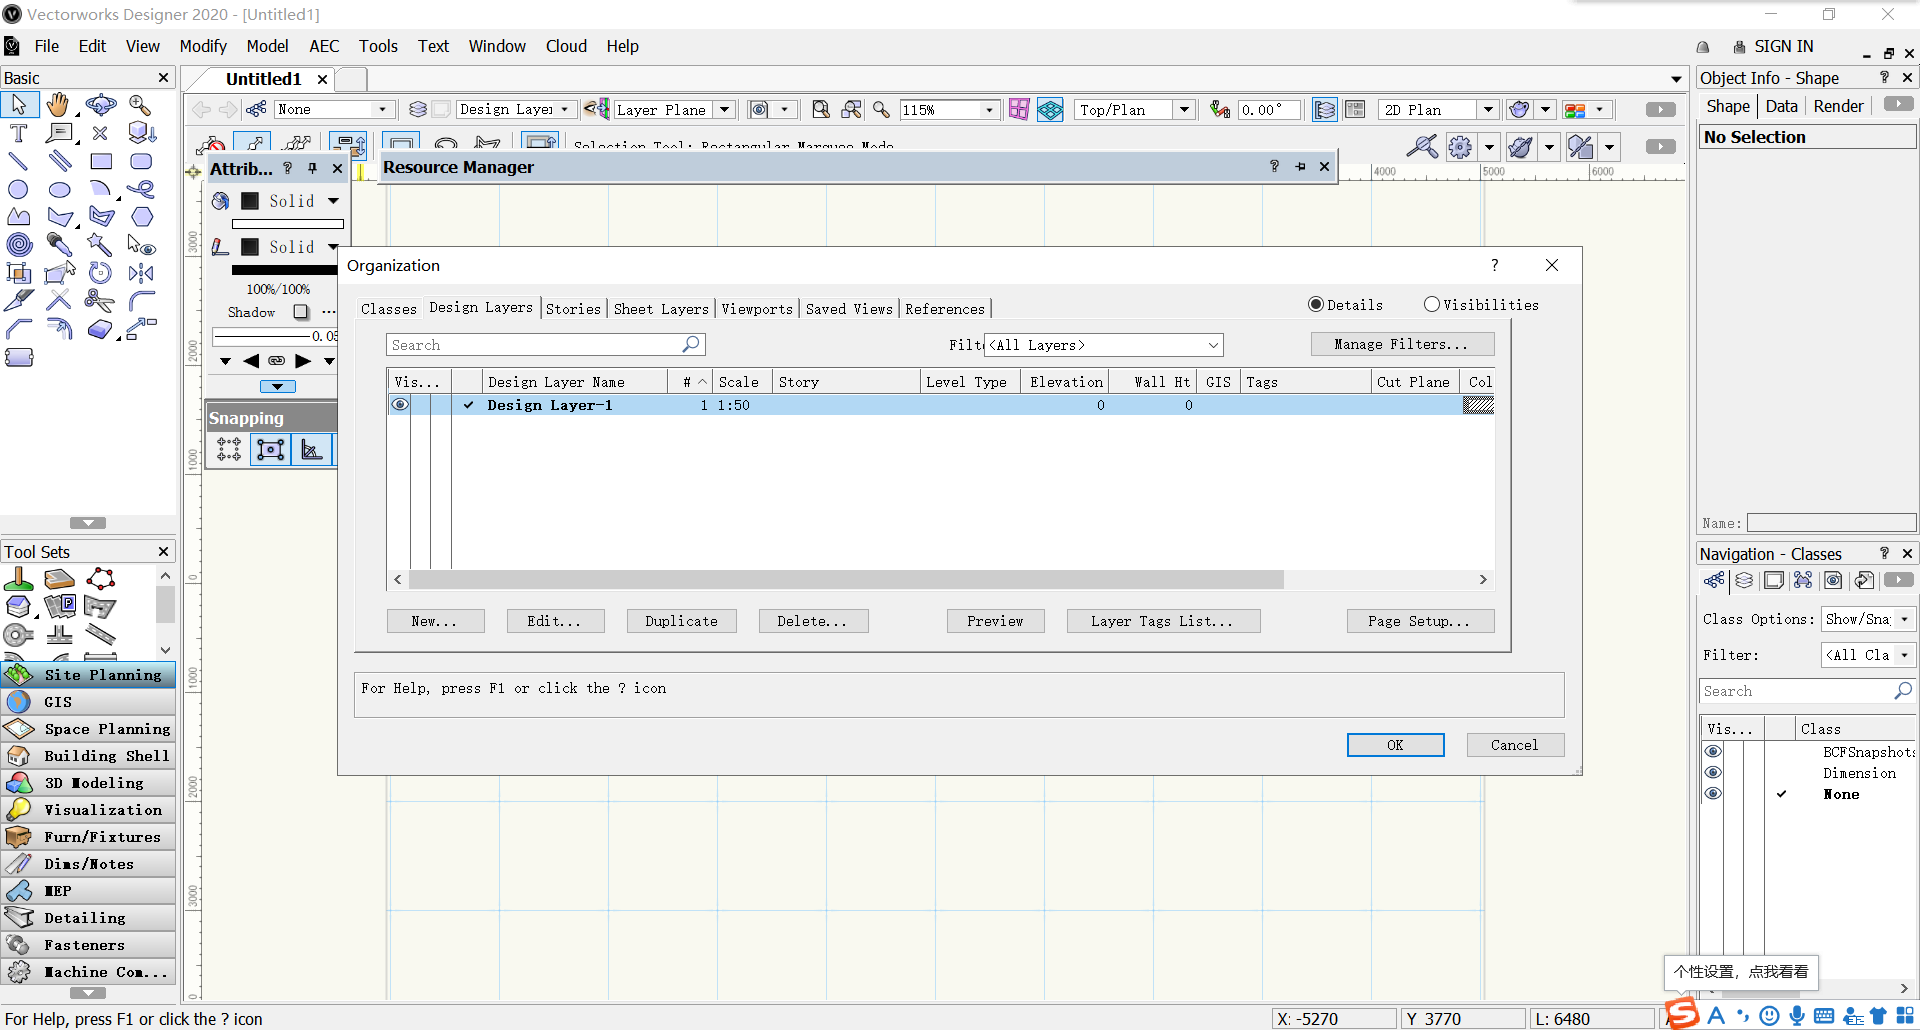Click the active checkmark for None class

click(x=1781, y=794)
